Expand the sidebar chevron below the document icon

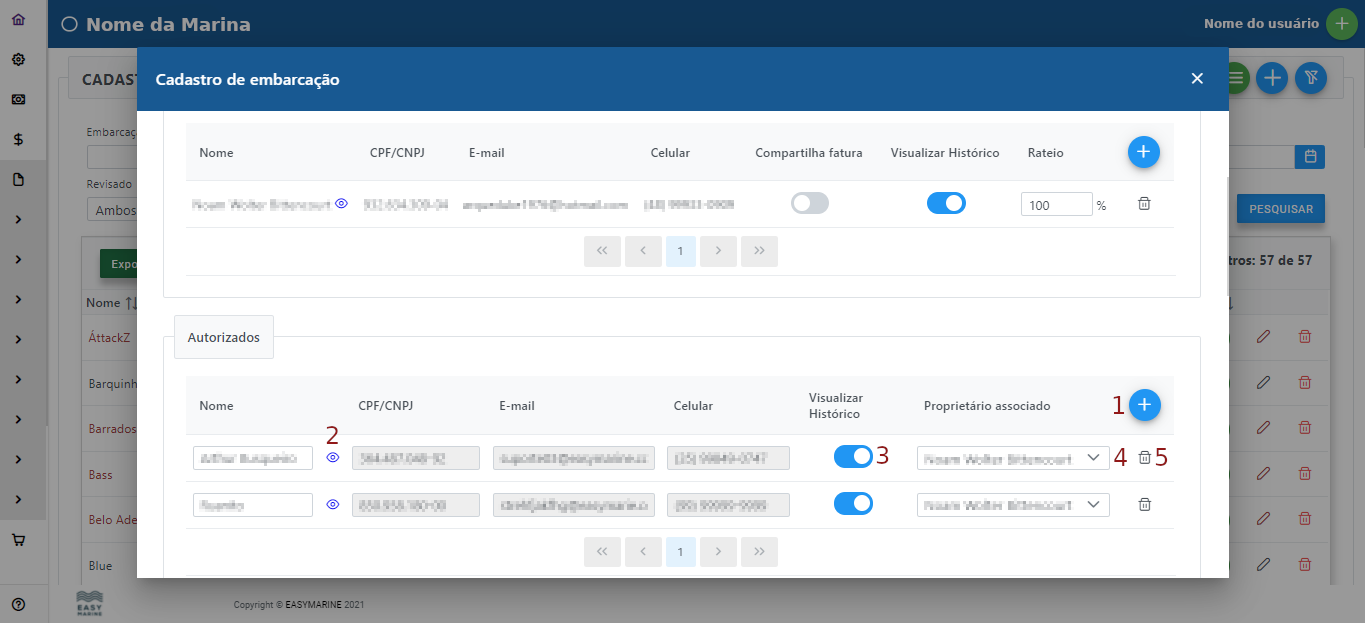pyautogui.click(x=18, y=219)
